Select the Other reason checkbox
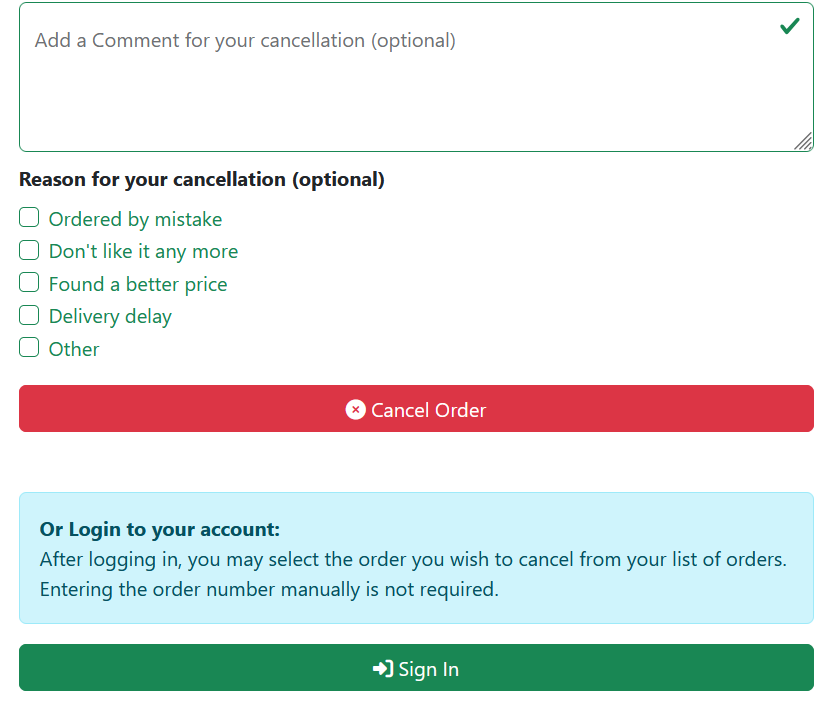 point(29,347)
